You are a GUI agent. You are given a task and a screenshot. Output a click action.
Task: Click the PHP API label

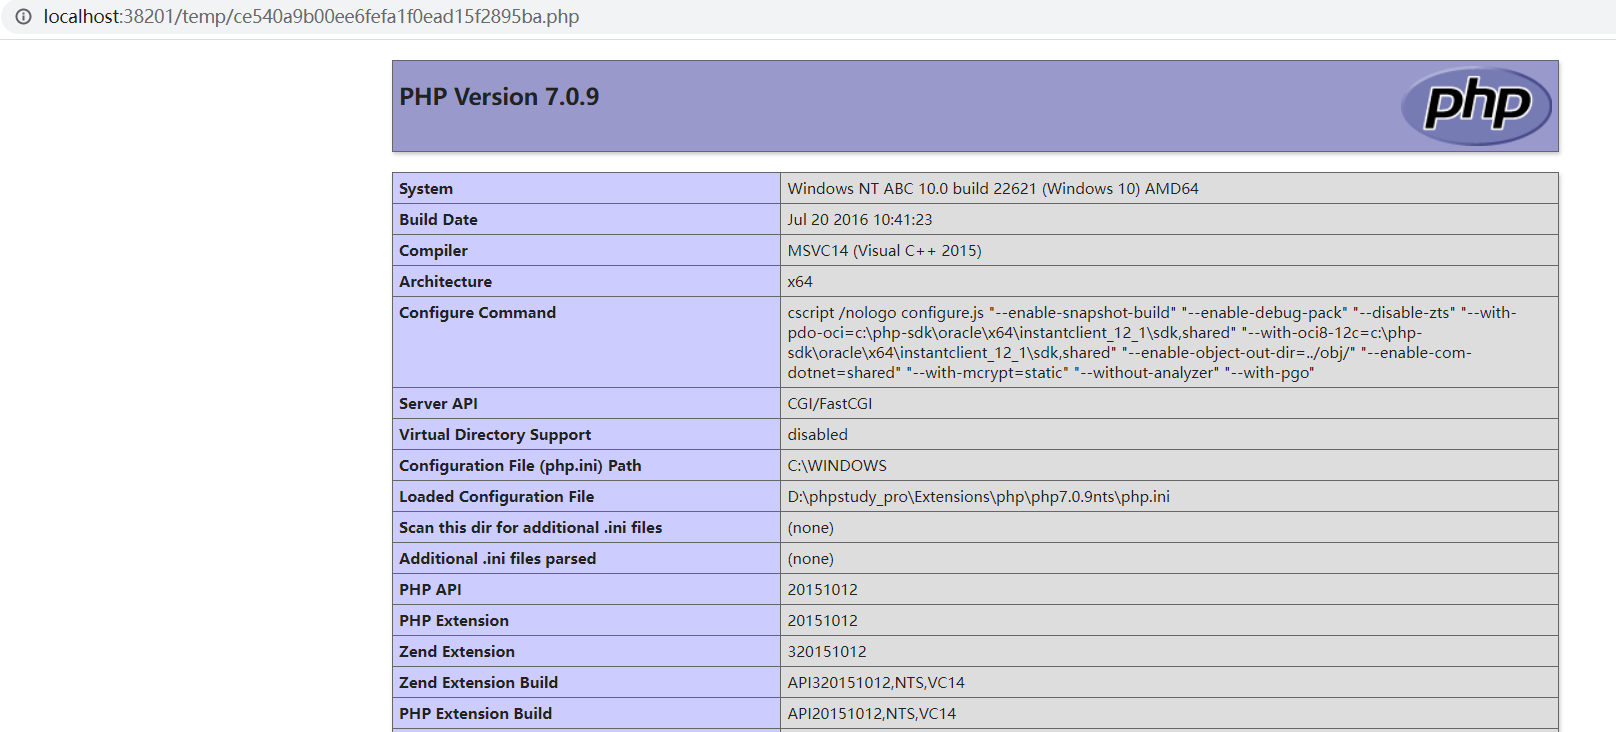pyautogui.click(x=430, y=590)
